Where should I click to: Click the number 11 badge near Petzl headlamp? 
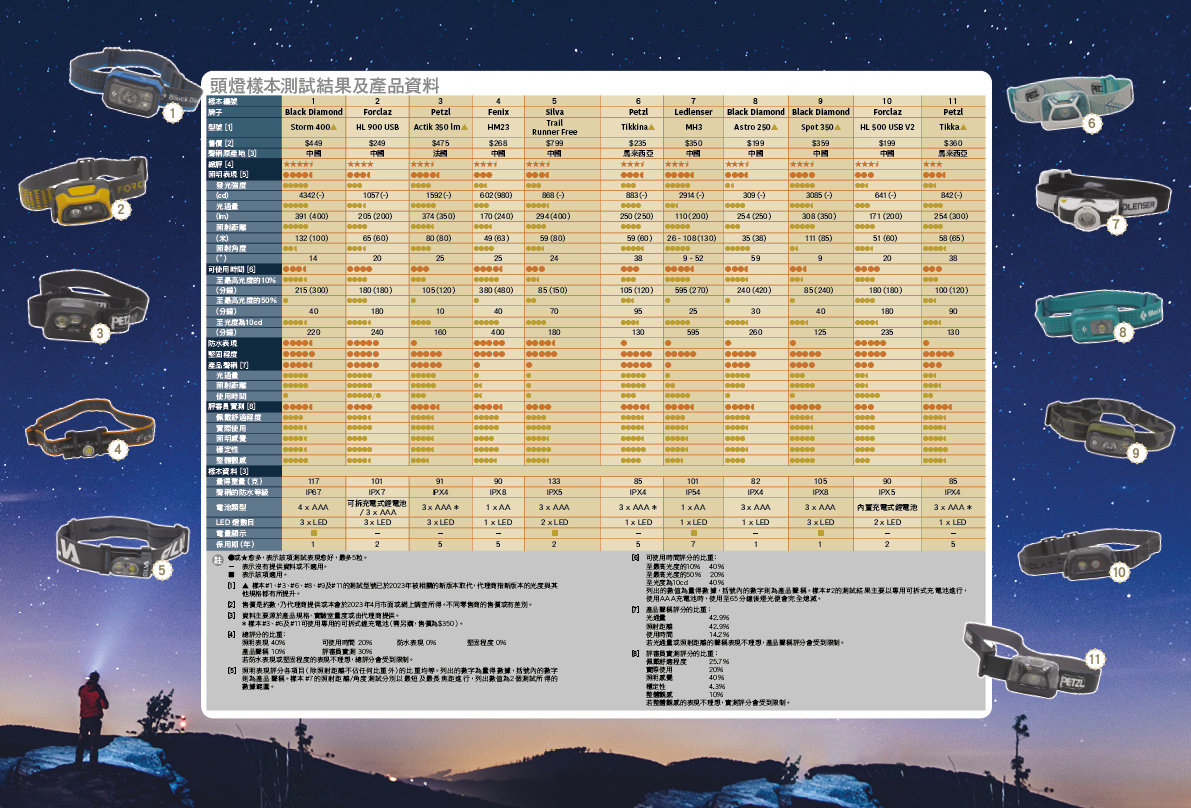tap(1094, 659)
